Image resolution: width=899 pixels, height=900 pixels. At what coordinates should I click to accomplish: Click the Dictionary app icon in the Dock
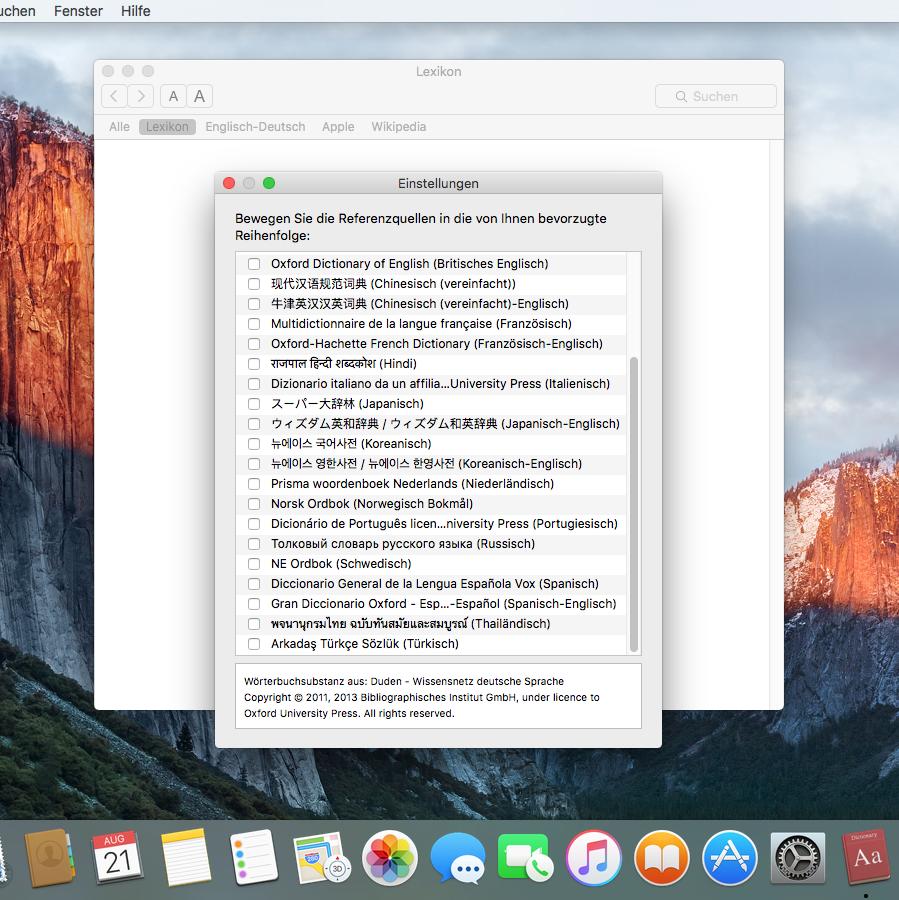coord(866,858)
